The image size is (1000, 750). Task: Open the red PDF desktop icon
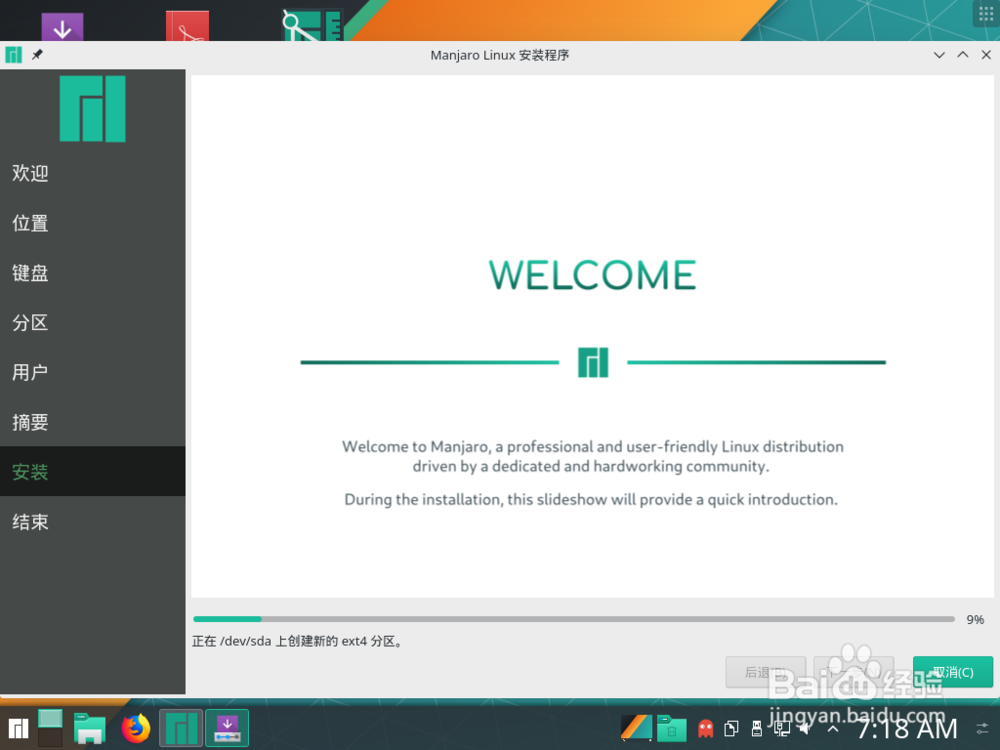(188, 26)
